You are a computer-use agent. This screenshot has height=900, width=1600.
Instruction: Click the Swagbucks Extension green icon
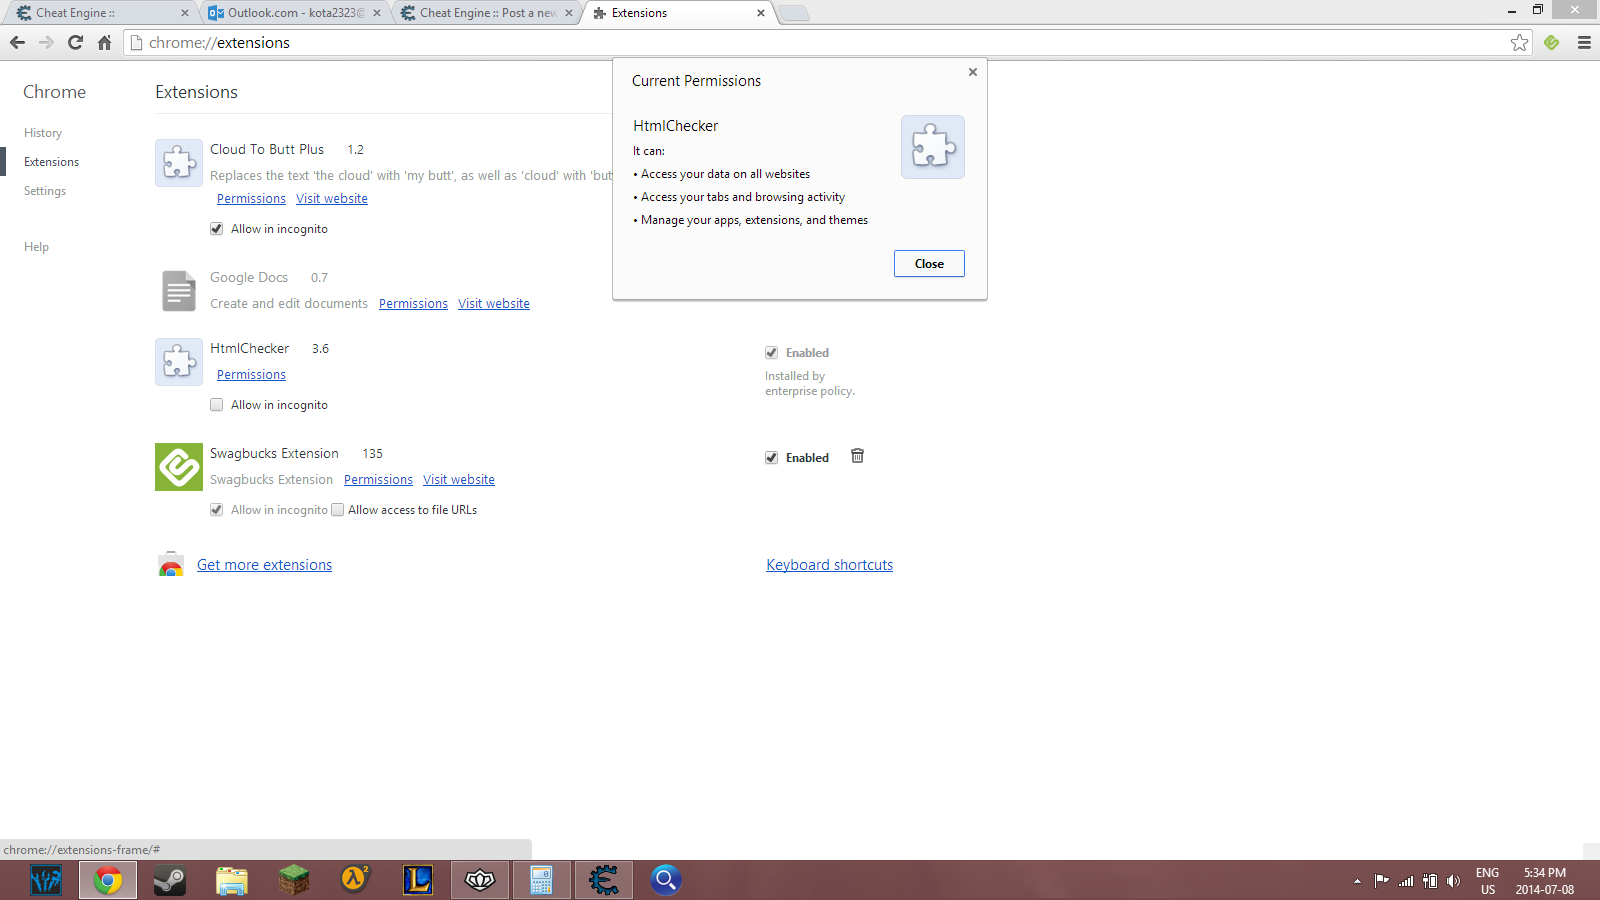(178, 466)
